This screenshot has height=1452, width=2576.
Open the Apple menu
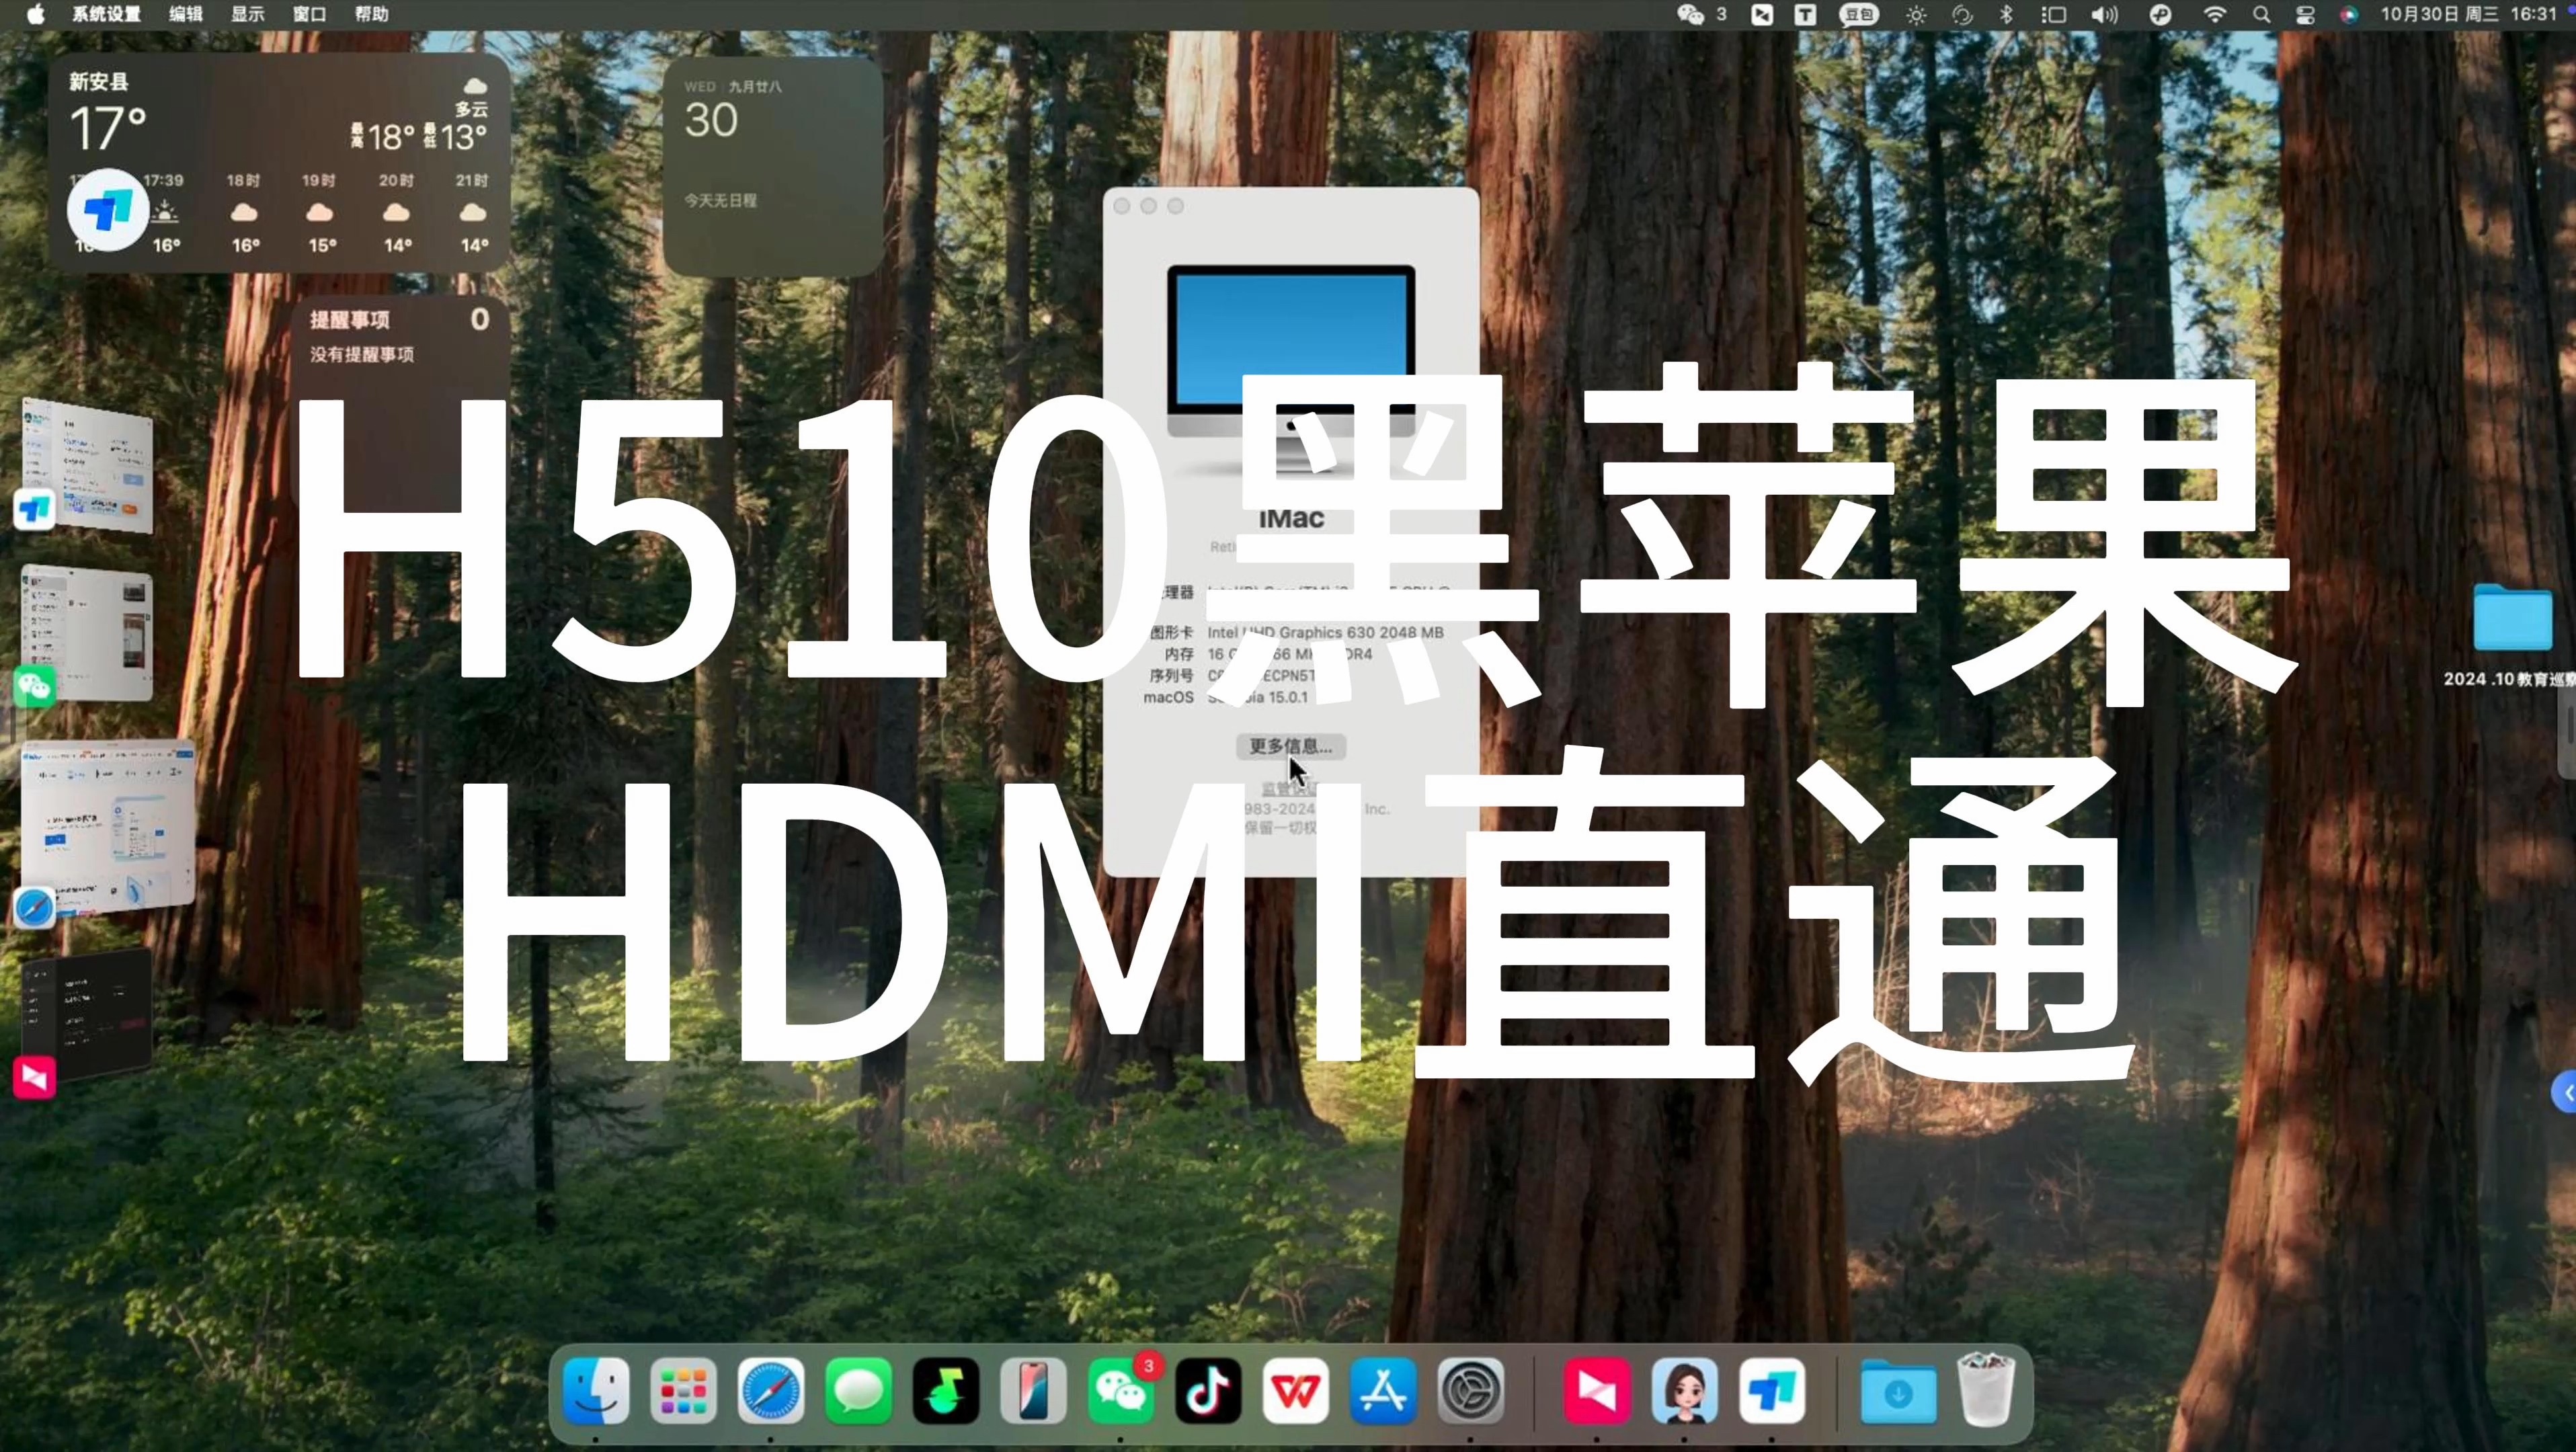click(x=35, y=14)
